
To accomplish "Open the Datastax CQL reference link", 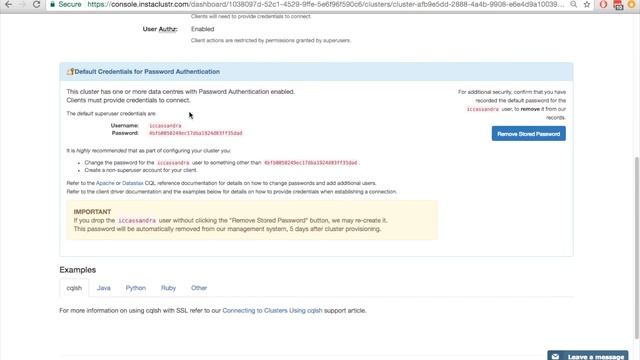I will click(x=133, y=183).
